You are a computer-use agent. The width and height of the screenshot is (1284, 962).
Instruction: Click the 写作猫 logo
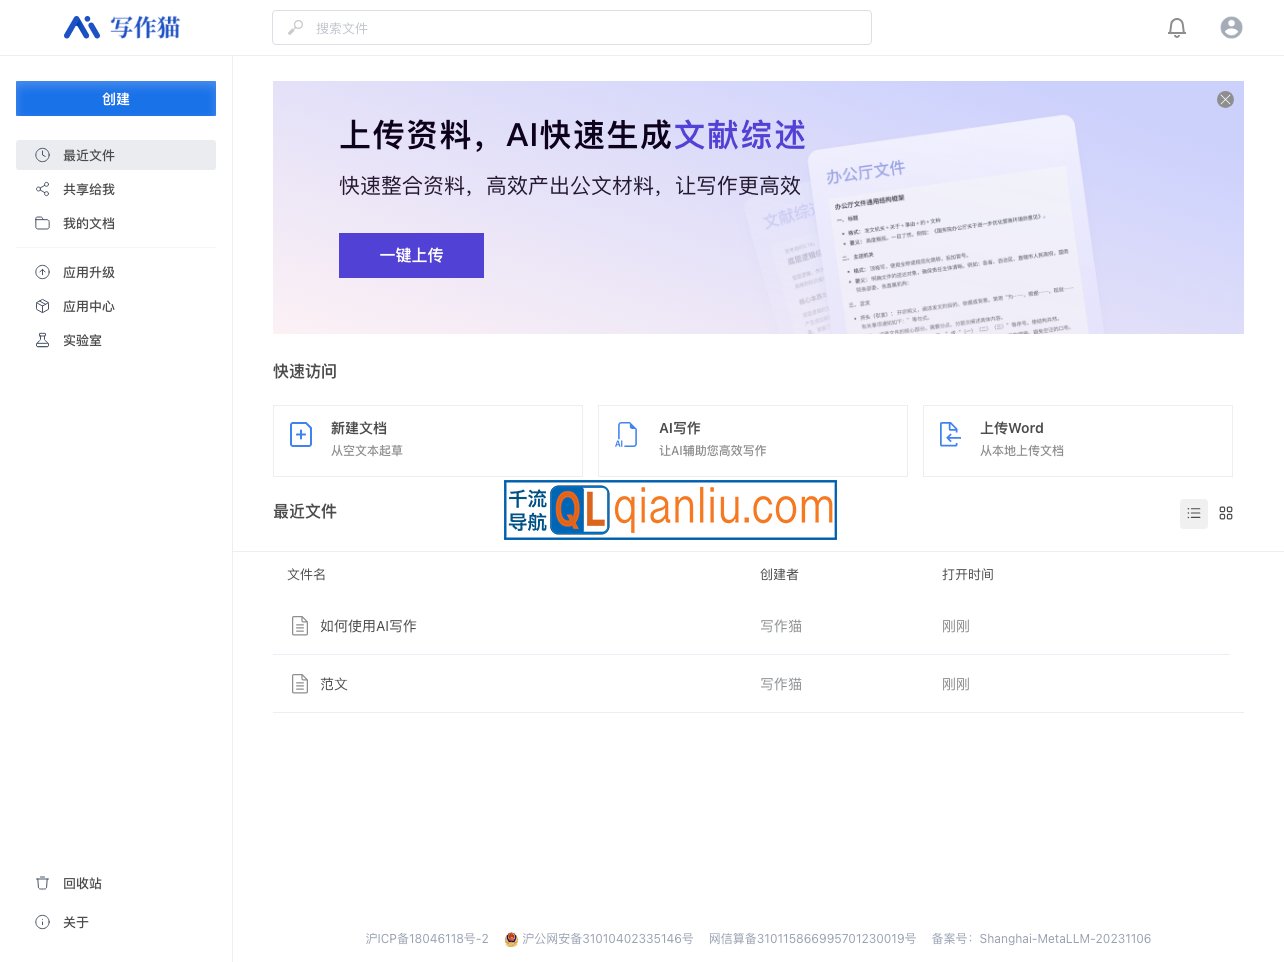coord(122,28)
